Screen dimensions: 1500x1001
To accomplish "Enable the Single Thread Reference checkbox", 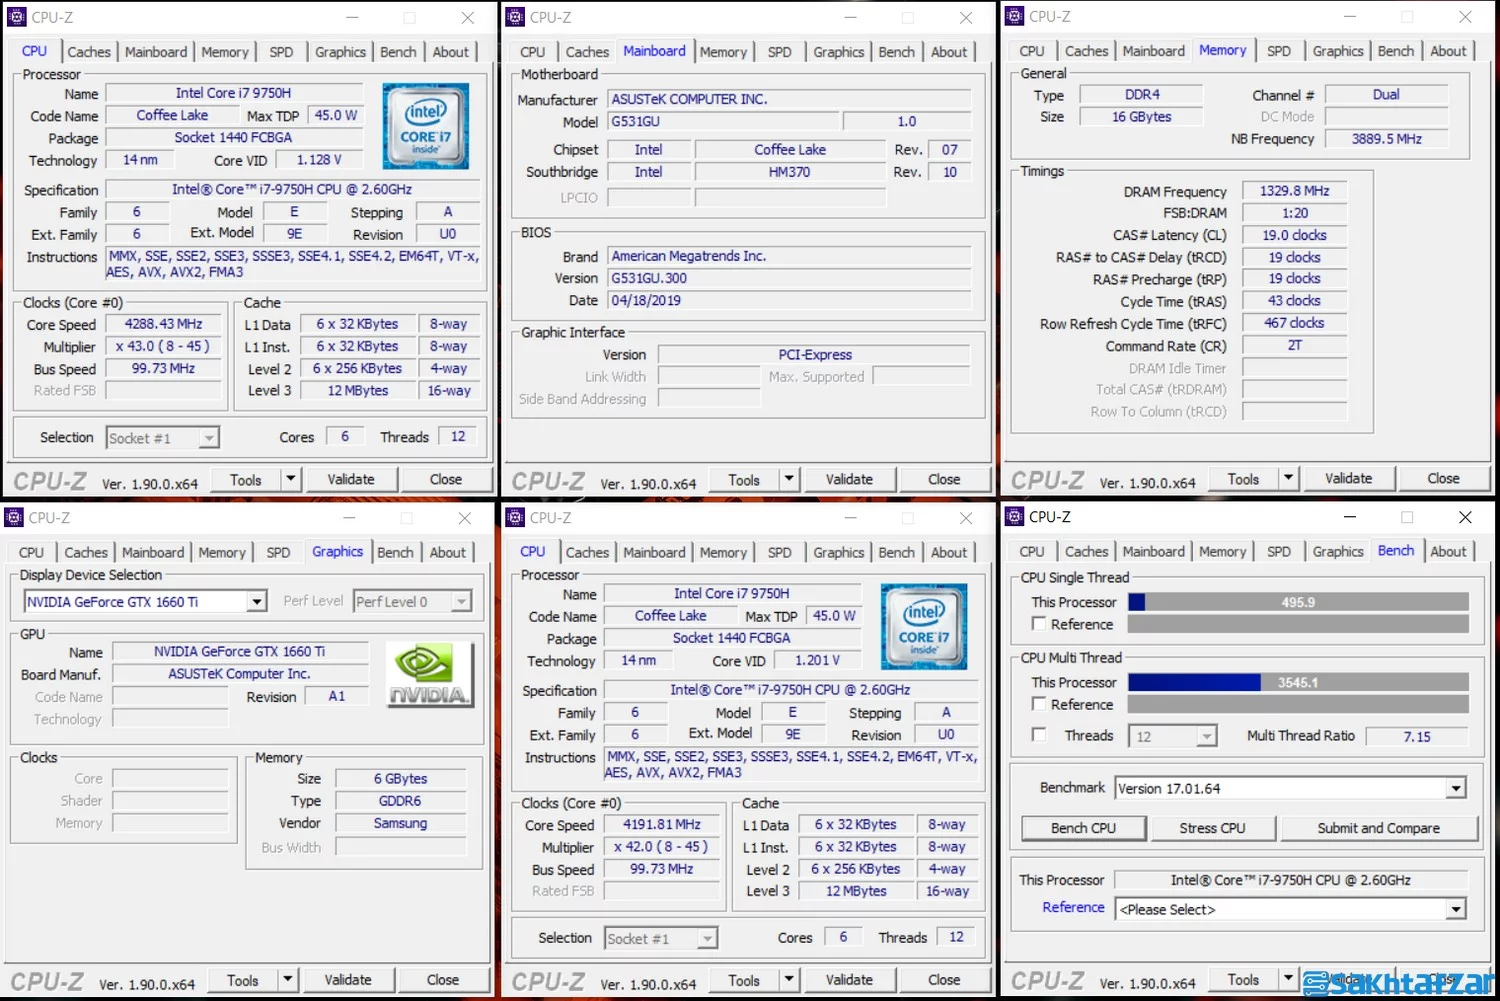I will (1040, 623).
